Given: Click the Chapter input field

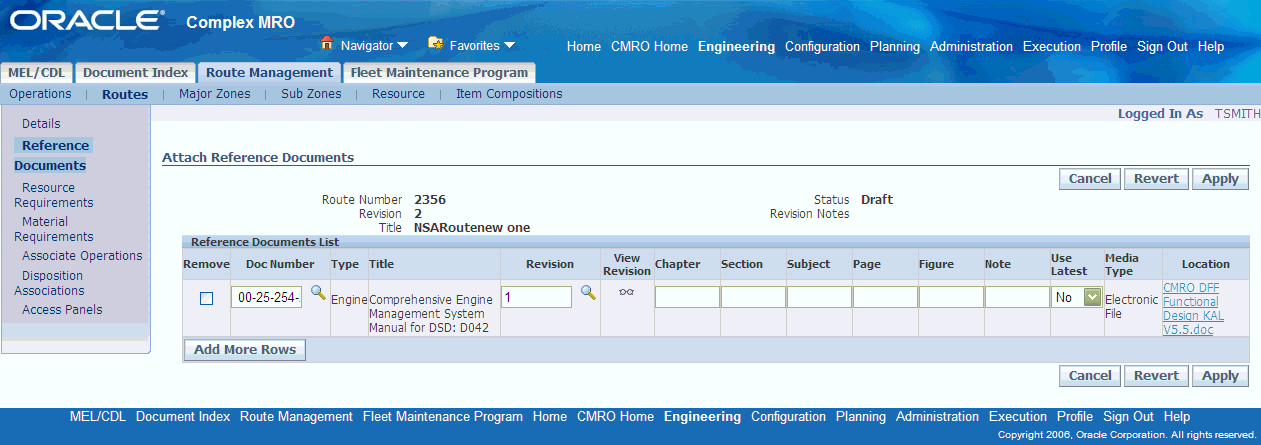Looking at the screenshot, I should coord(686,297).
